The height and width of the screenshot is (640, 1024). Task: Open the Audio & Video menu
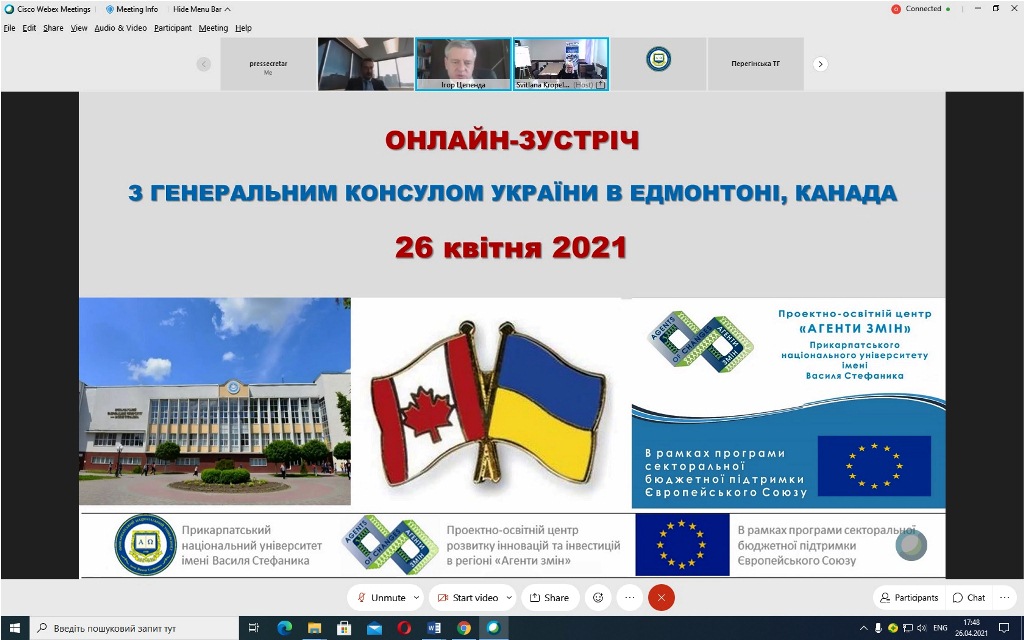[120, 28]
